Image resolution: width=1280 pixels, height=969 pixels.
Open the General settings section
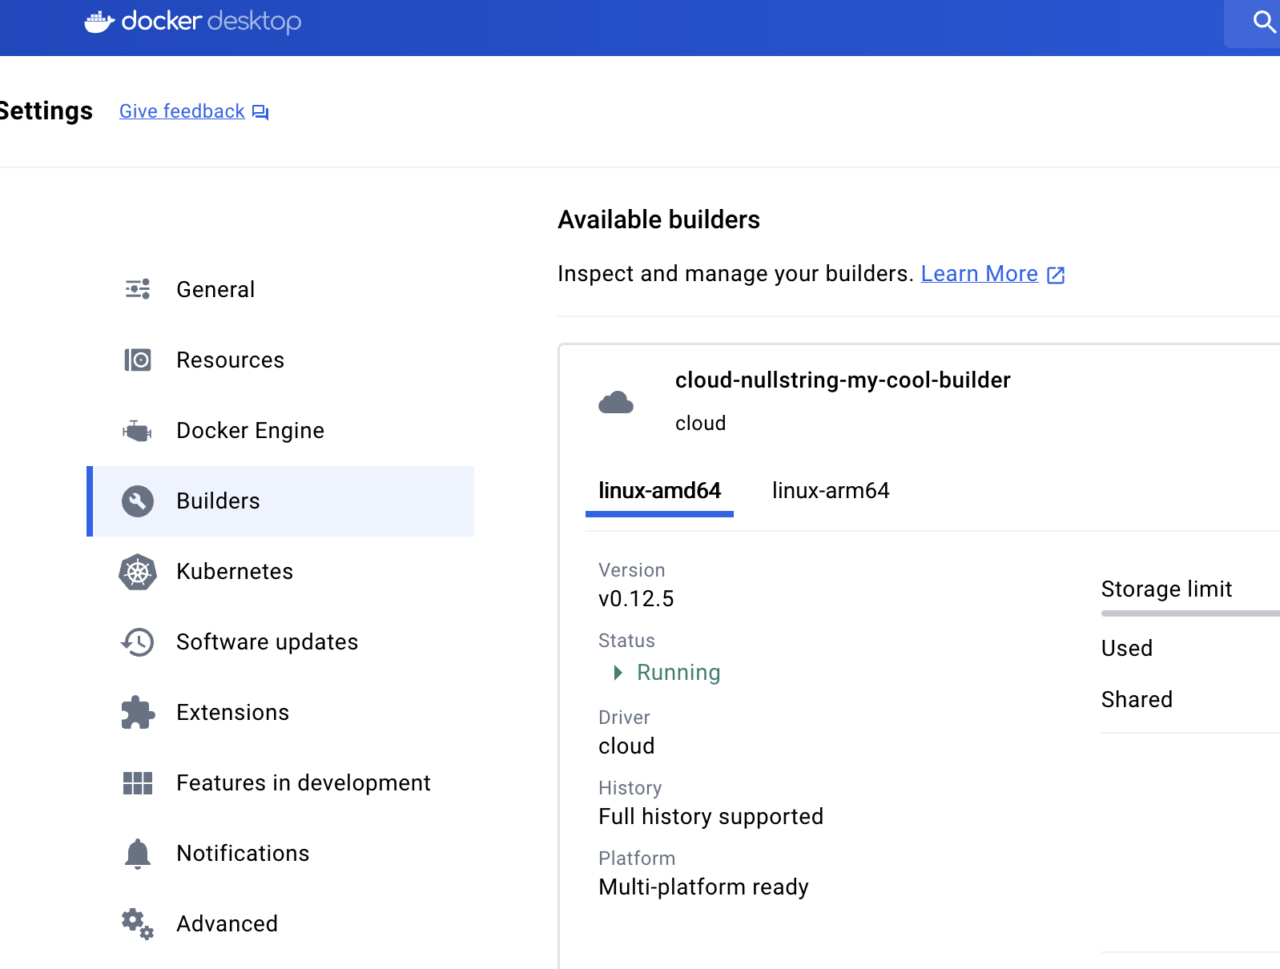215,289
